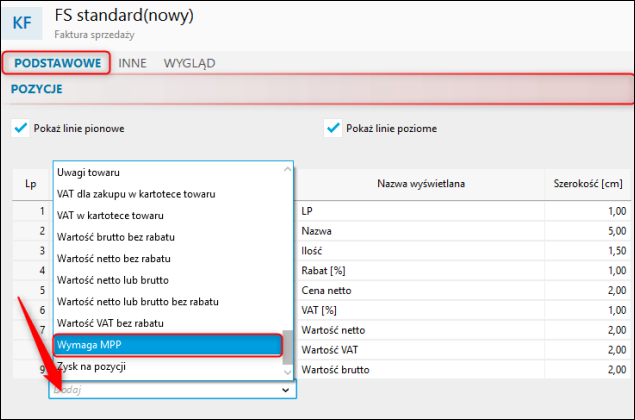This screenshot has height=420, width=635.
Task: Click row number 1 in Lp column
Action: click(30, 211)
